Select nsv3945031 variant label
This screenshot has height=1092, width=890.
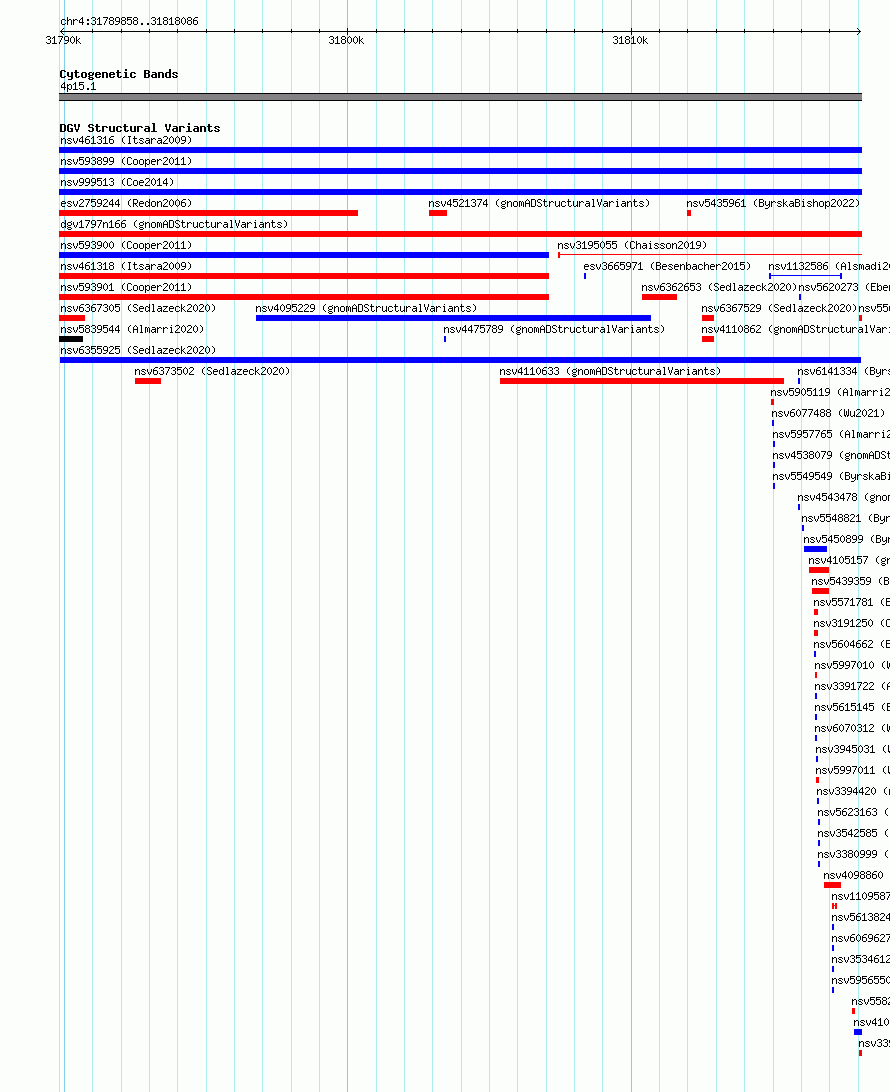[x=852, y=749]
